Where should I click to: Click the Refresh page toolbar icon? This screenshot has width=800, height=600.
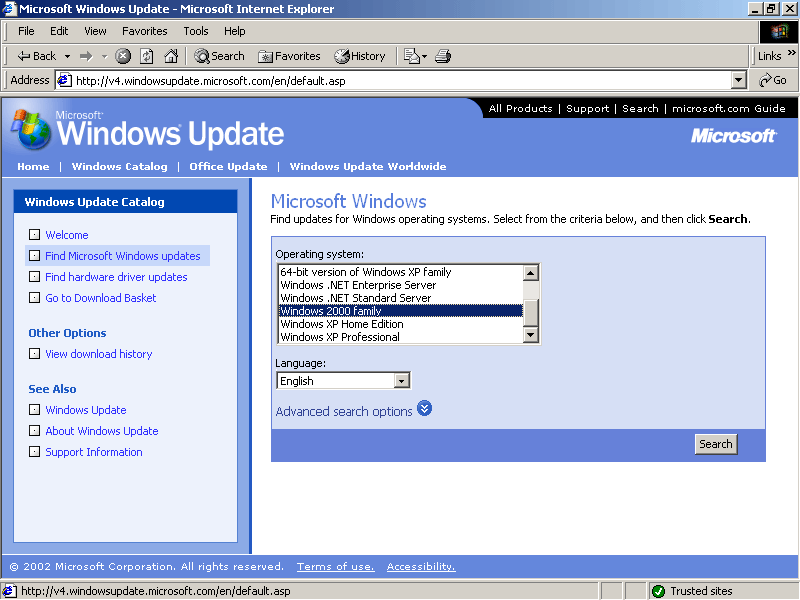147,56
